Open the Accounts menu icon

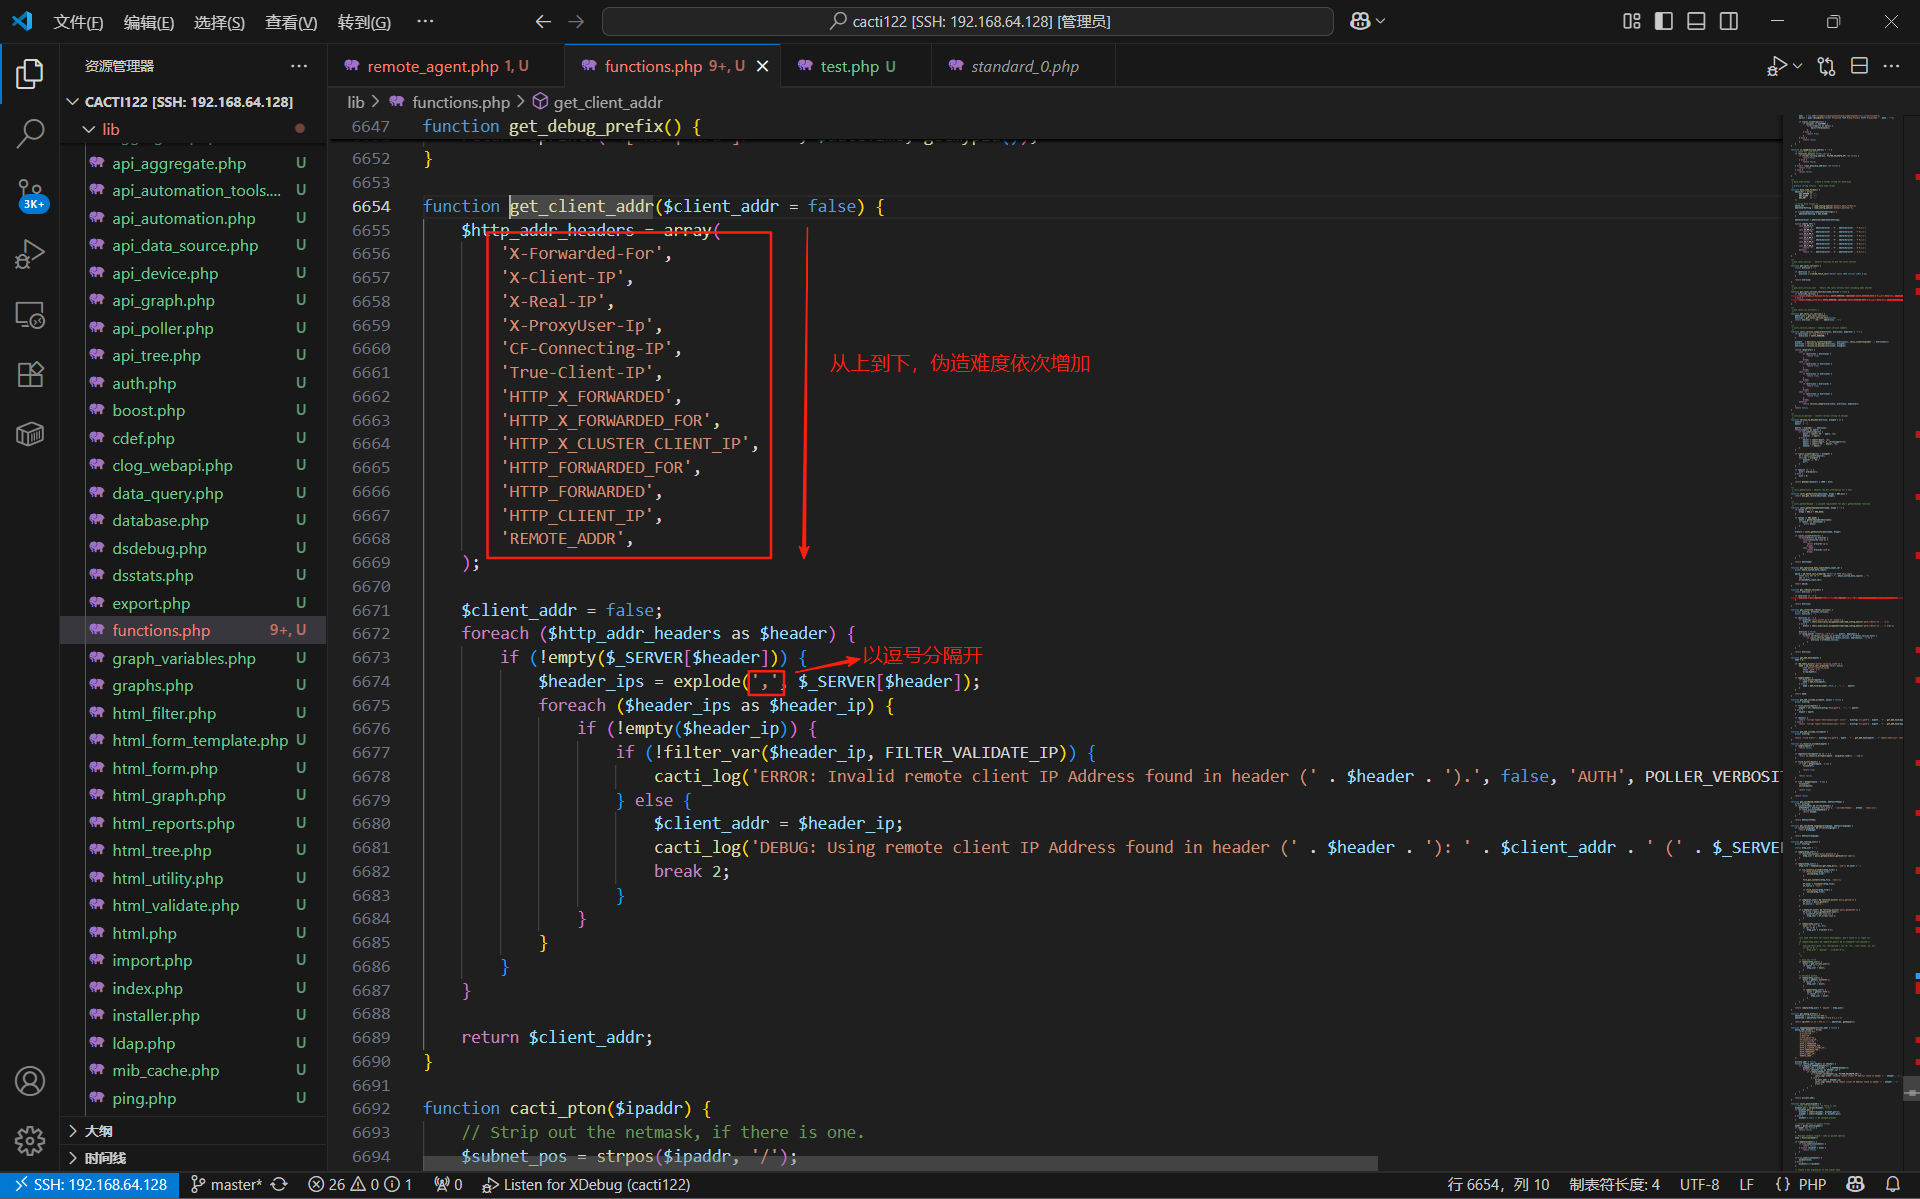[x=30, y=1081]
